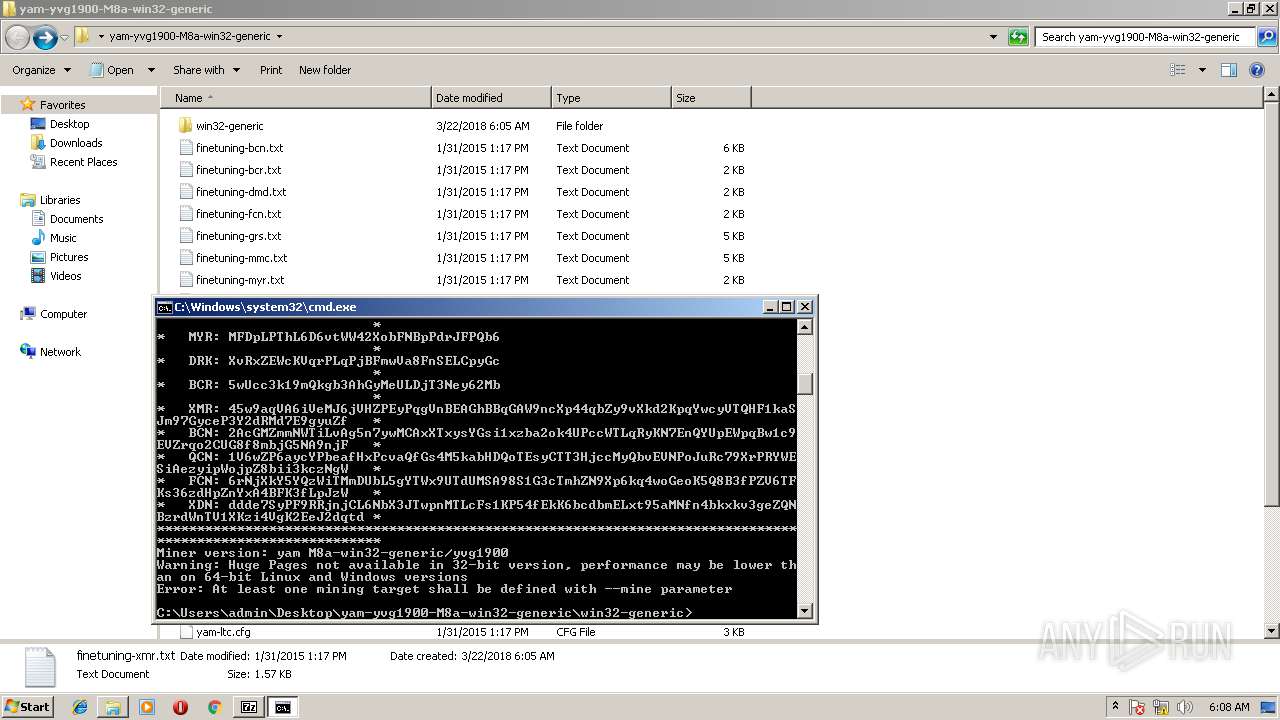Expand the view options dropdown arrow
The width and height of the screenshot is (1280, 720).
point(1202,70)
